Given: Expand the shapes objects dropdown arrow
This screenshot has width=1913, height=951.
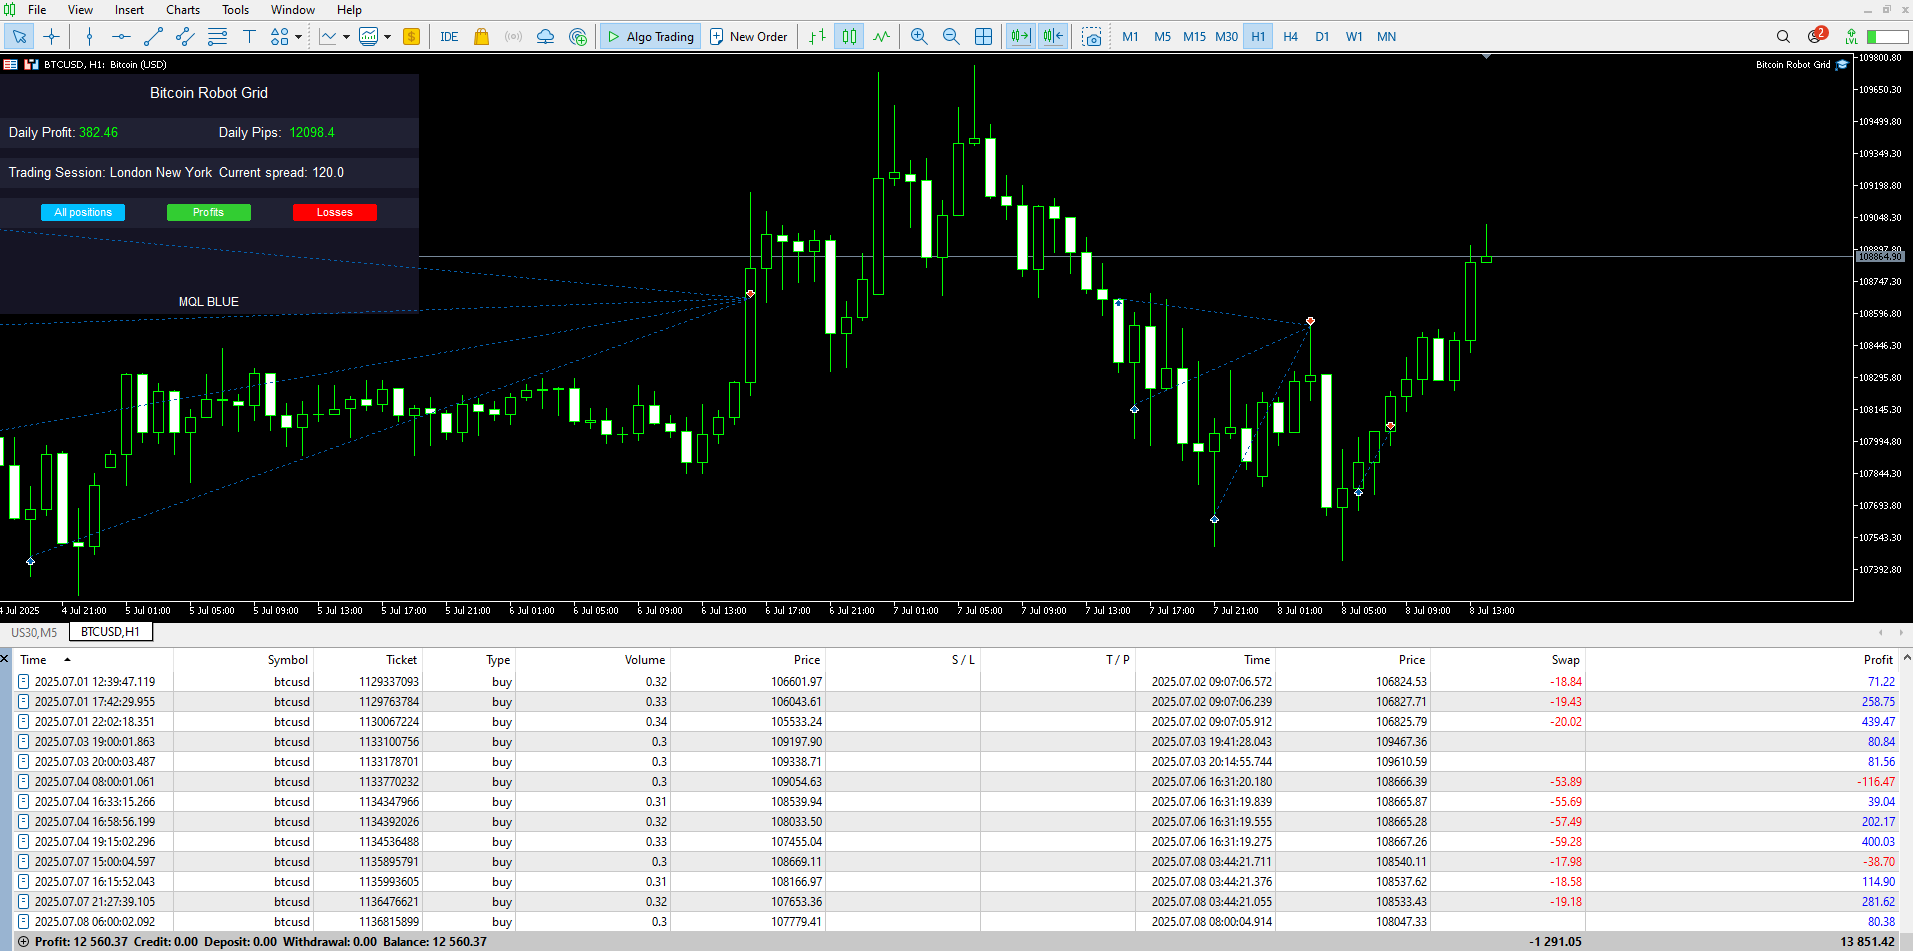Looking at the screenshot, I should [298, 37].
